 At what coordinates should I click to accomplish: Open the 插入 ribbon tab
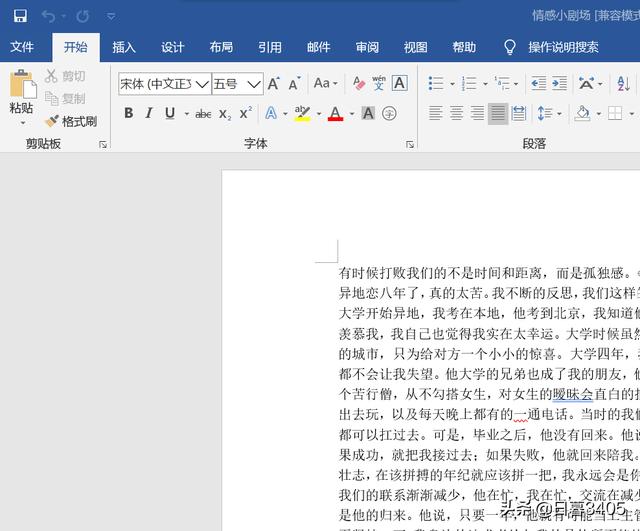124,47
